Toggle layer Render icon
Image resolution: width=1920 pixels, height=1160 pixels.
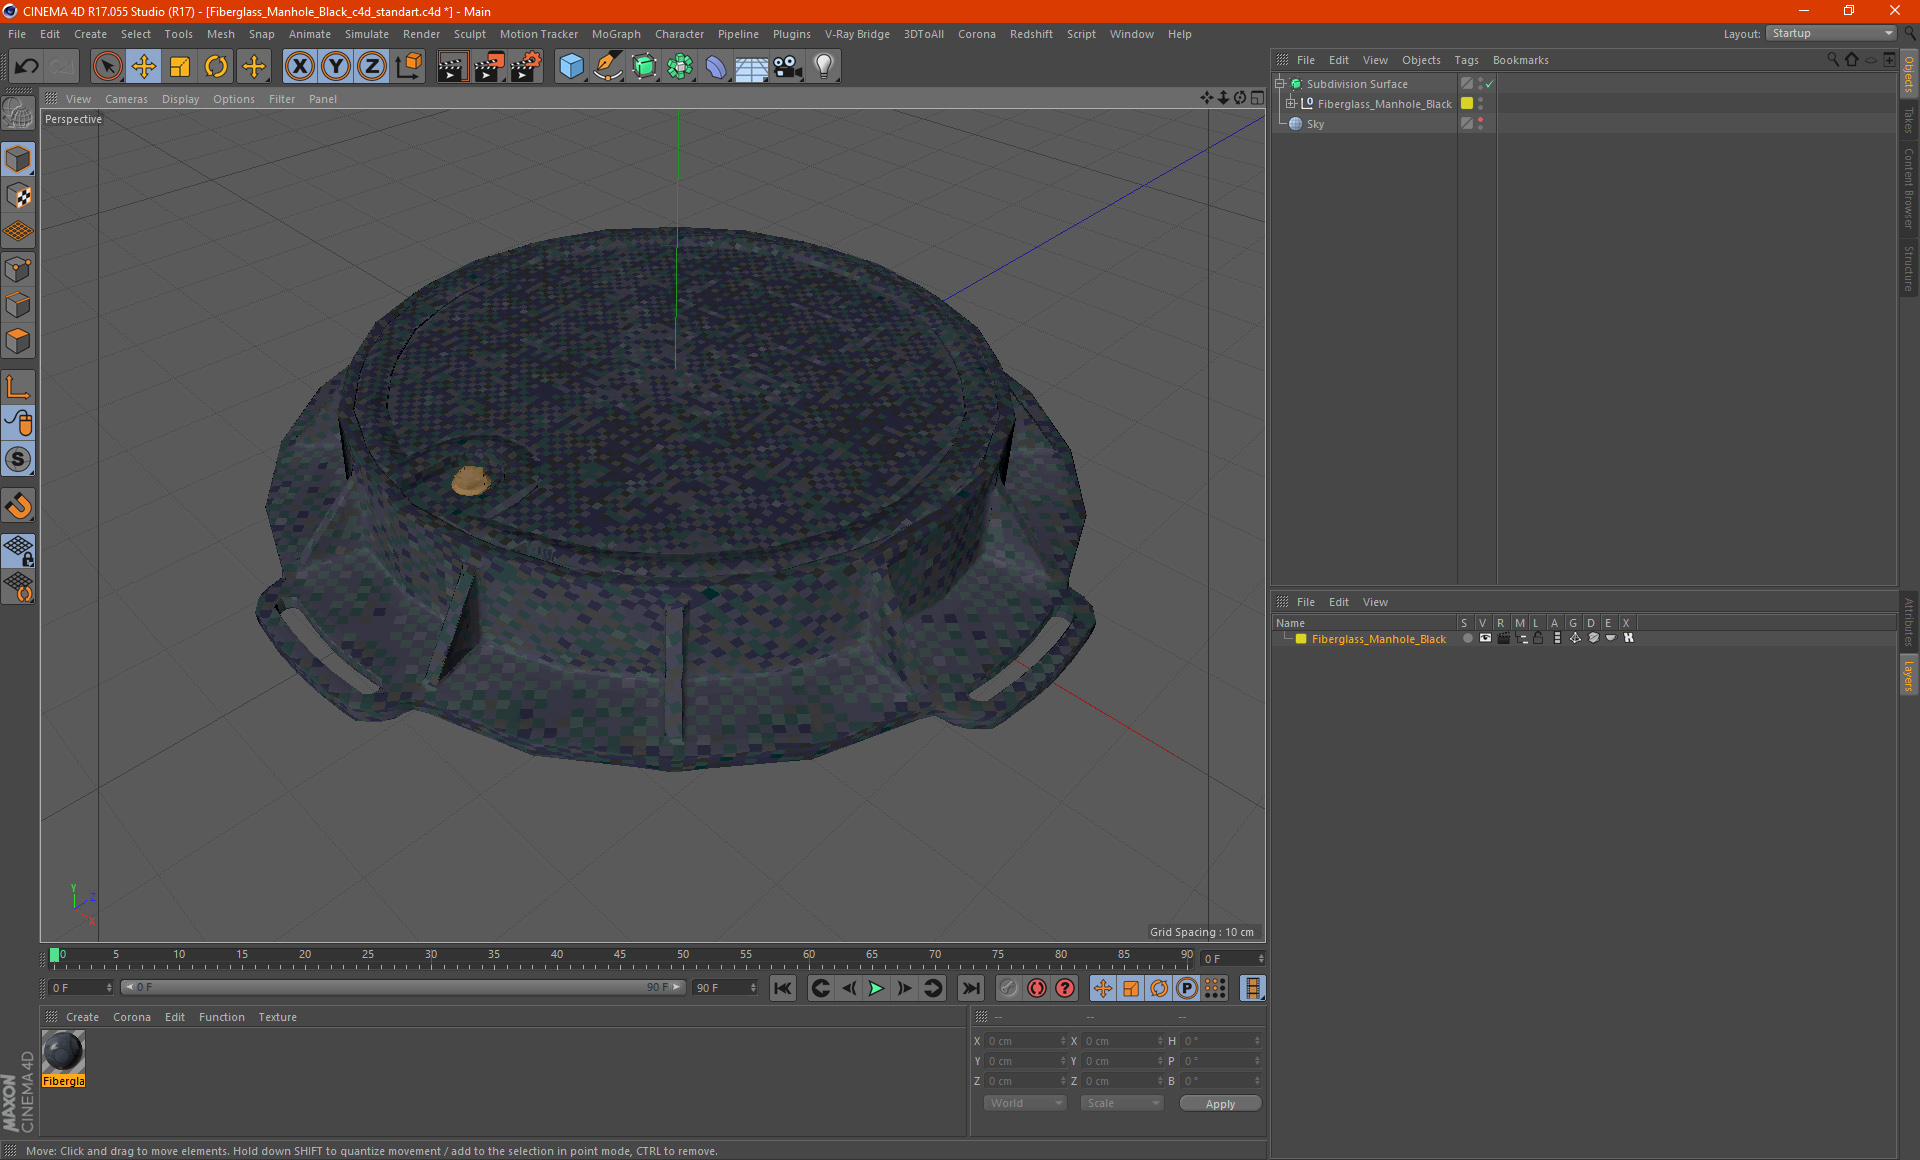coord(1503,638)
